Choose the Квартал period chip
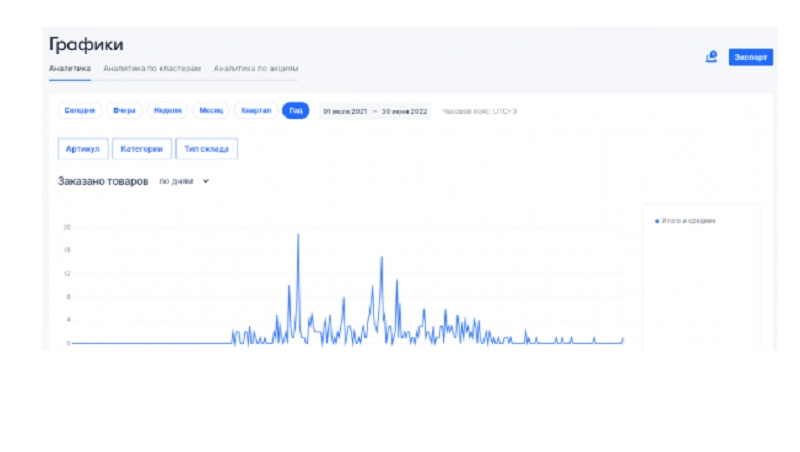 254,110
